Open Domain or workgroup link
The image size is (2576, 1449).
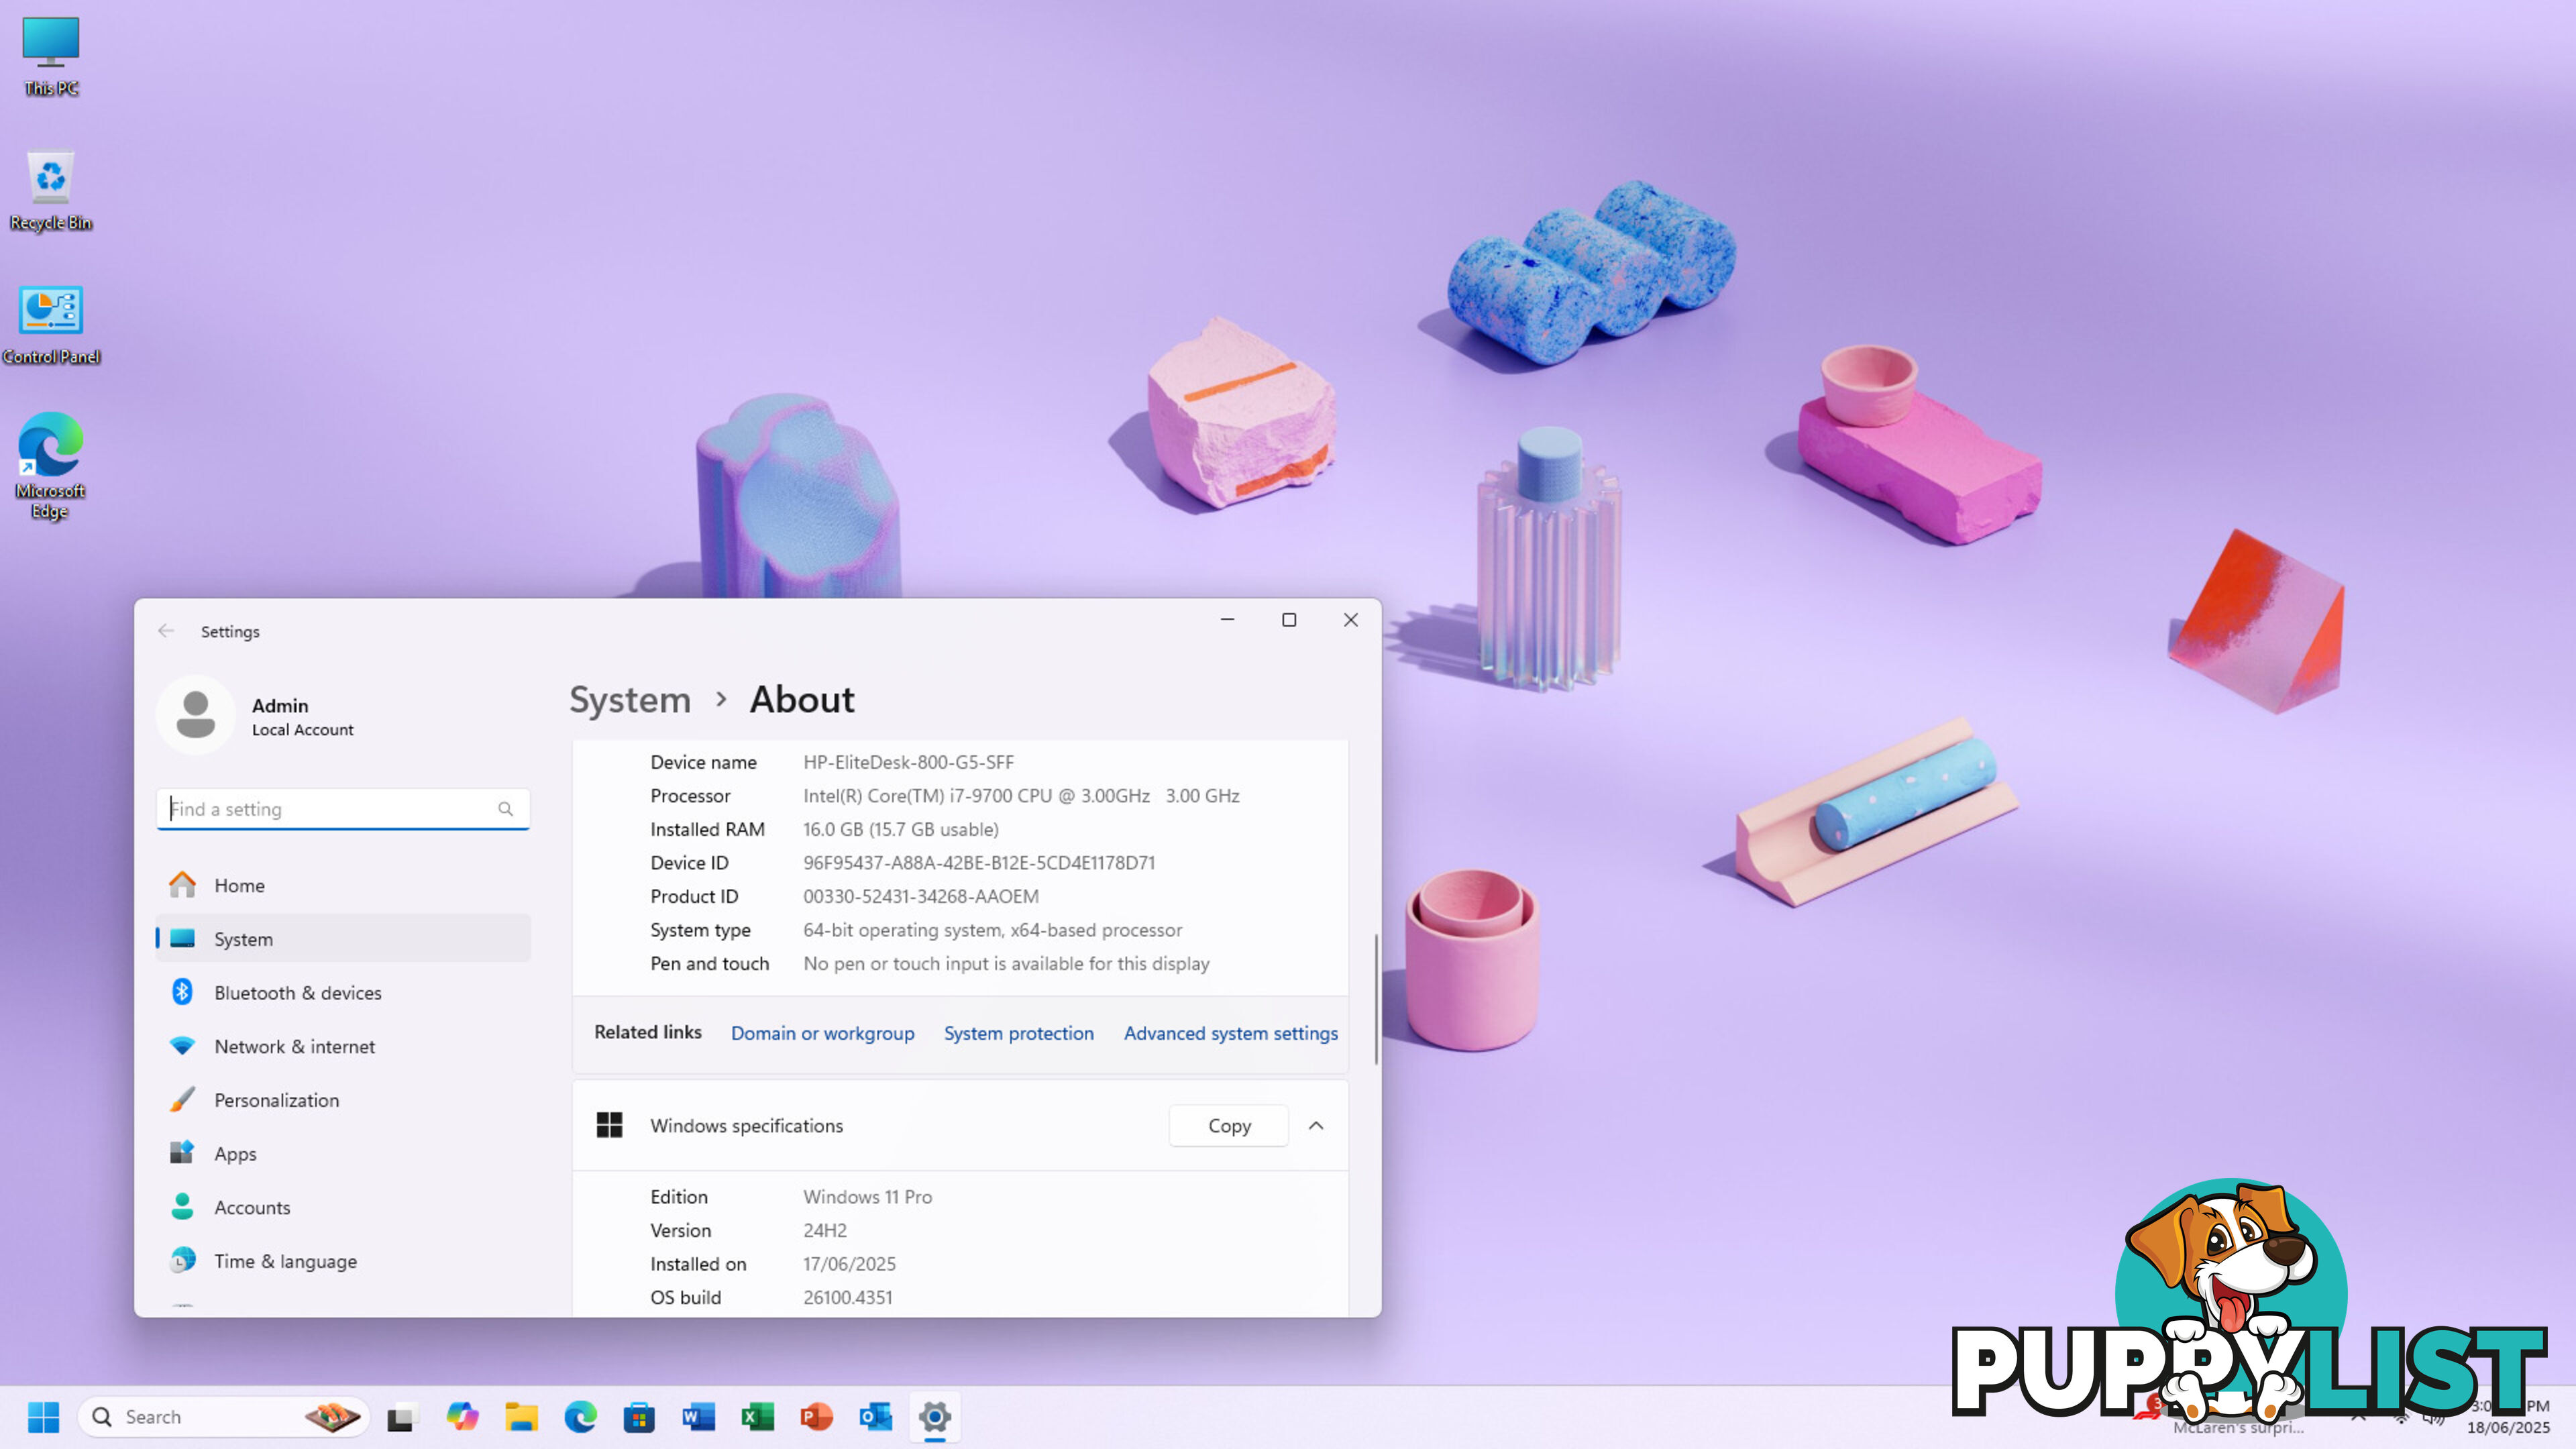coord(822,1033)
